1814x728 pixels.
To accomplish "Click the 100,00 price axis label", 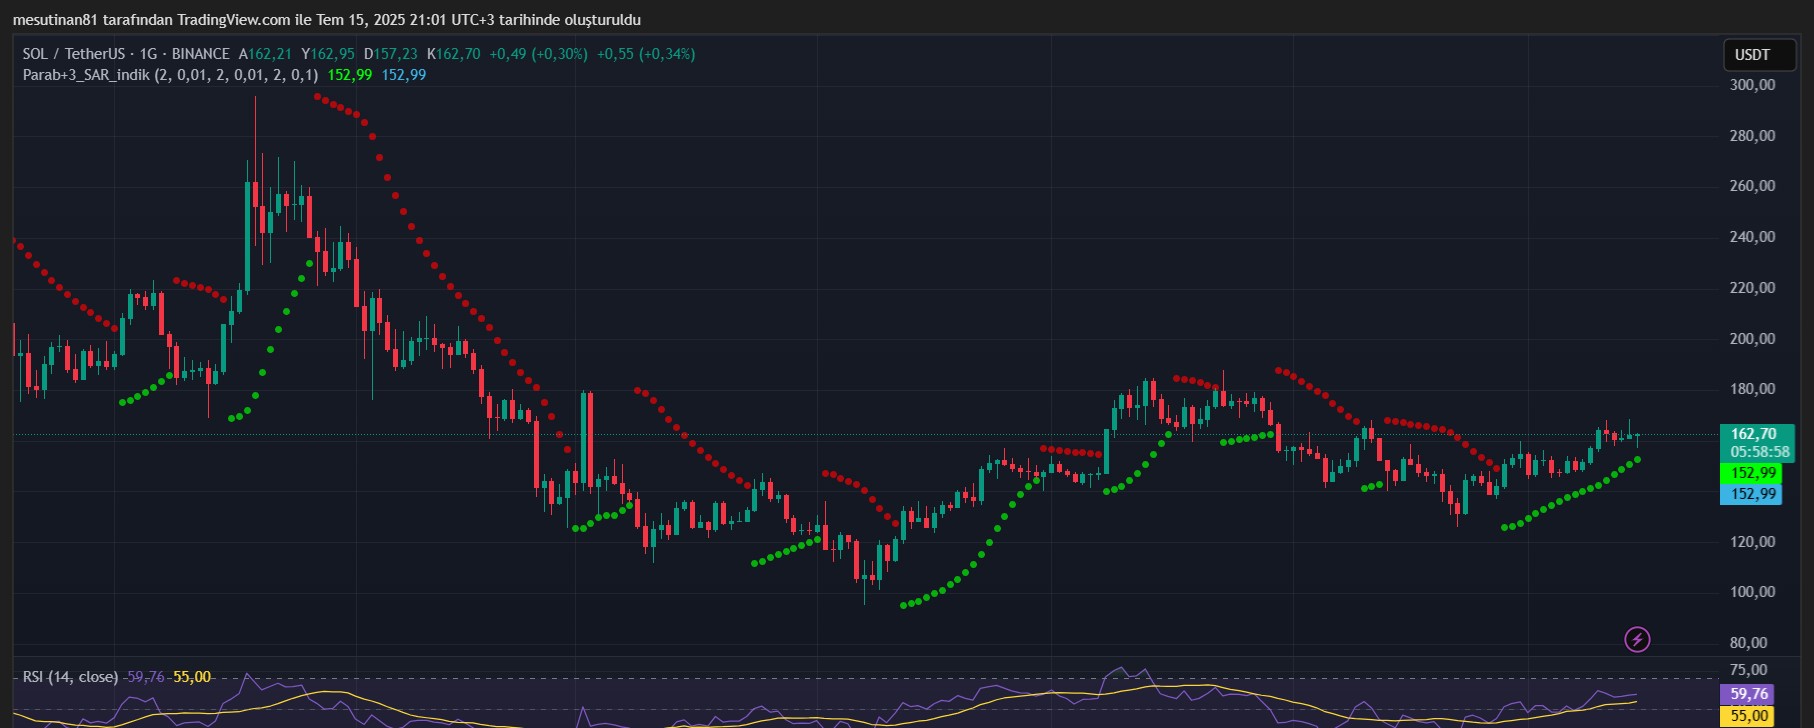I will tap(1753, 592).
